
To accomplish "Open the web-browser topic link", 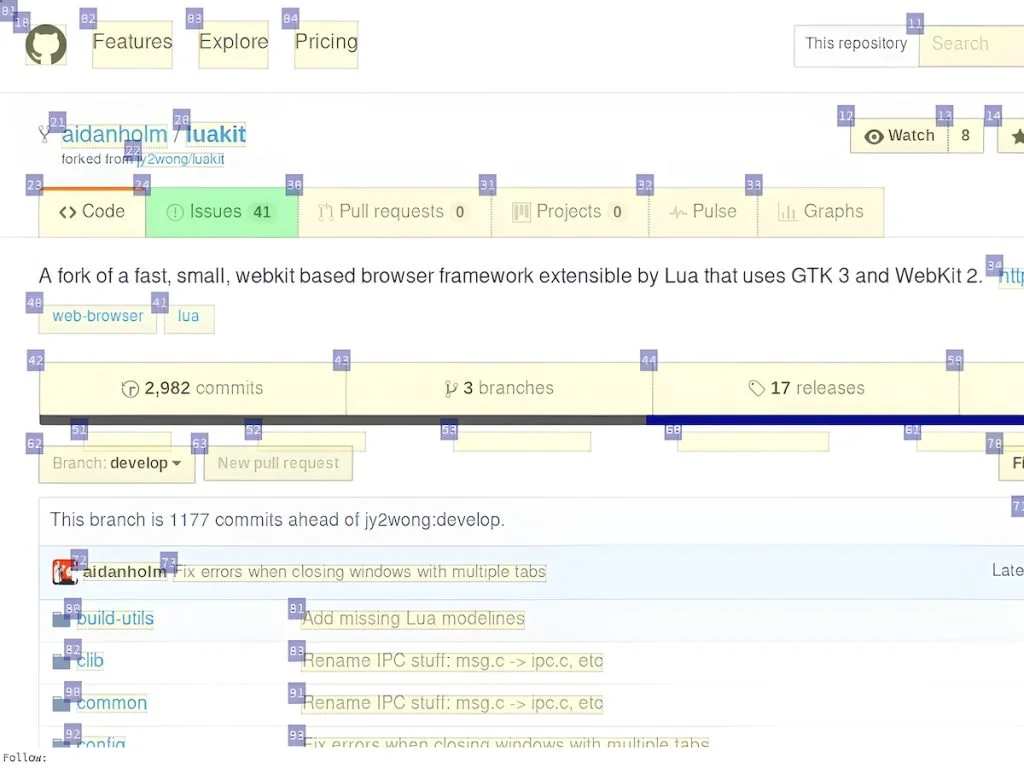I will point(96,316).
